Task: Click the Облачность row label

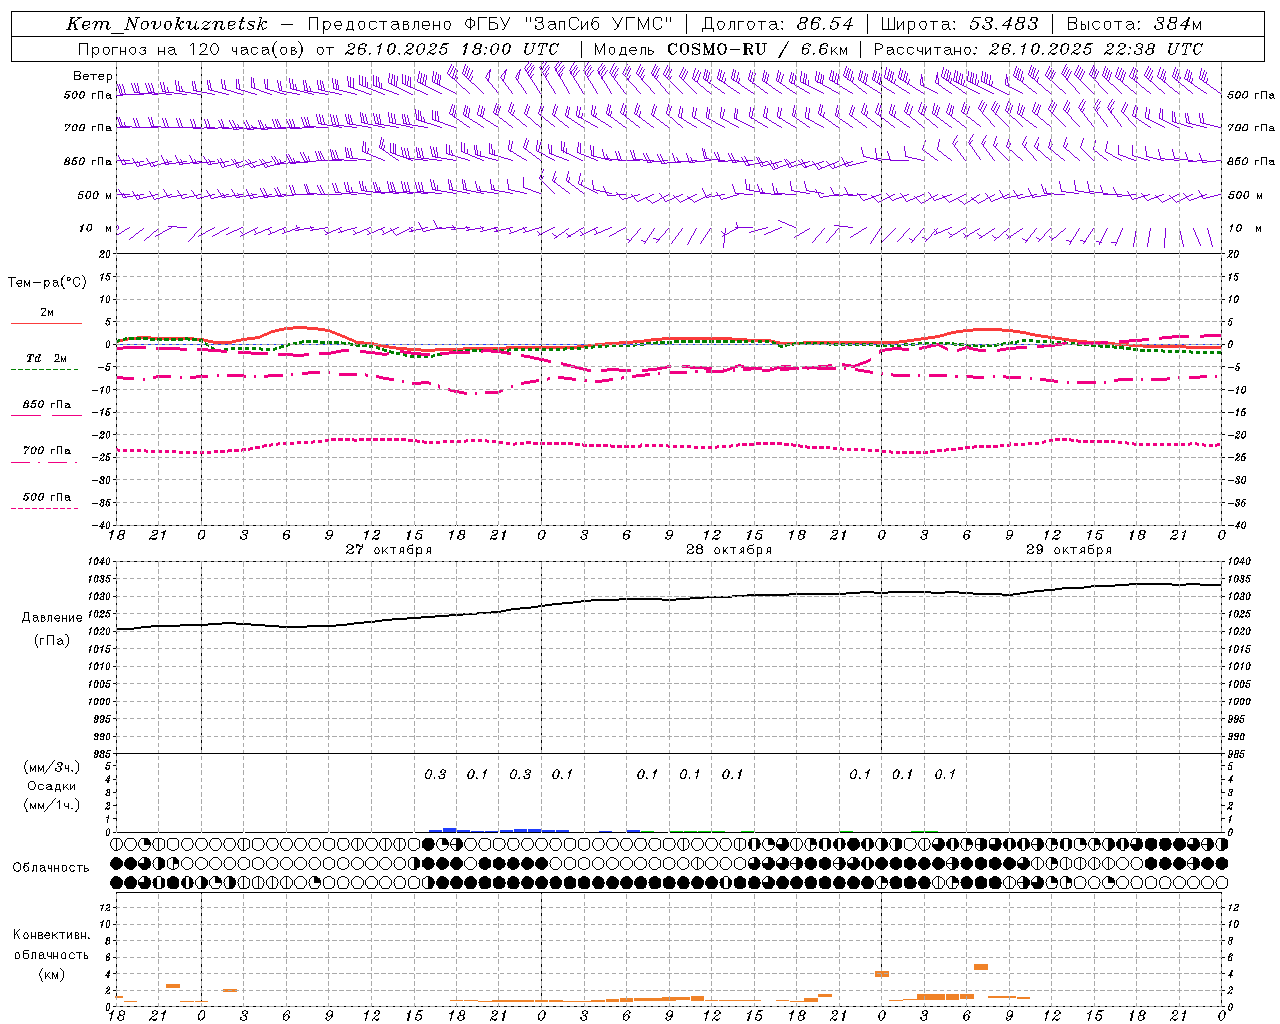Action: (51, 867)
